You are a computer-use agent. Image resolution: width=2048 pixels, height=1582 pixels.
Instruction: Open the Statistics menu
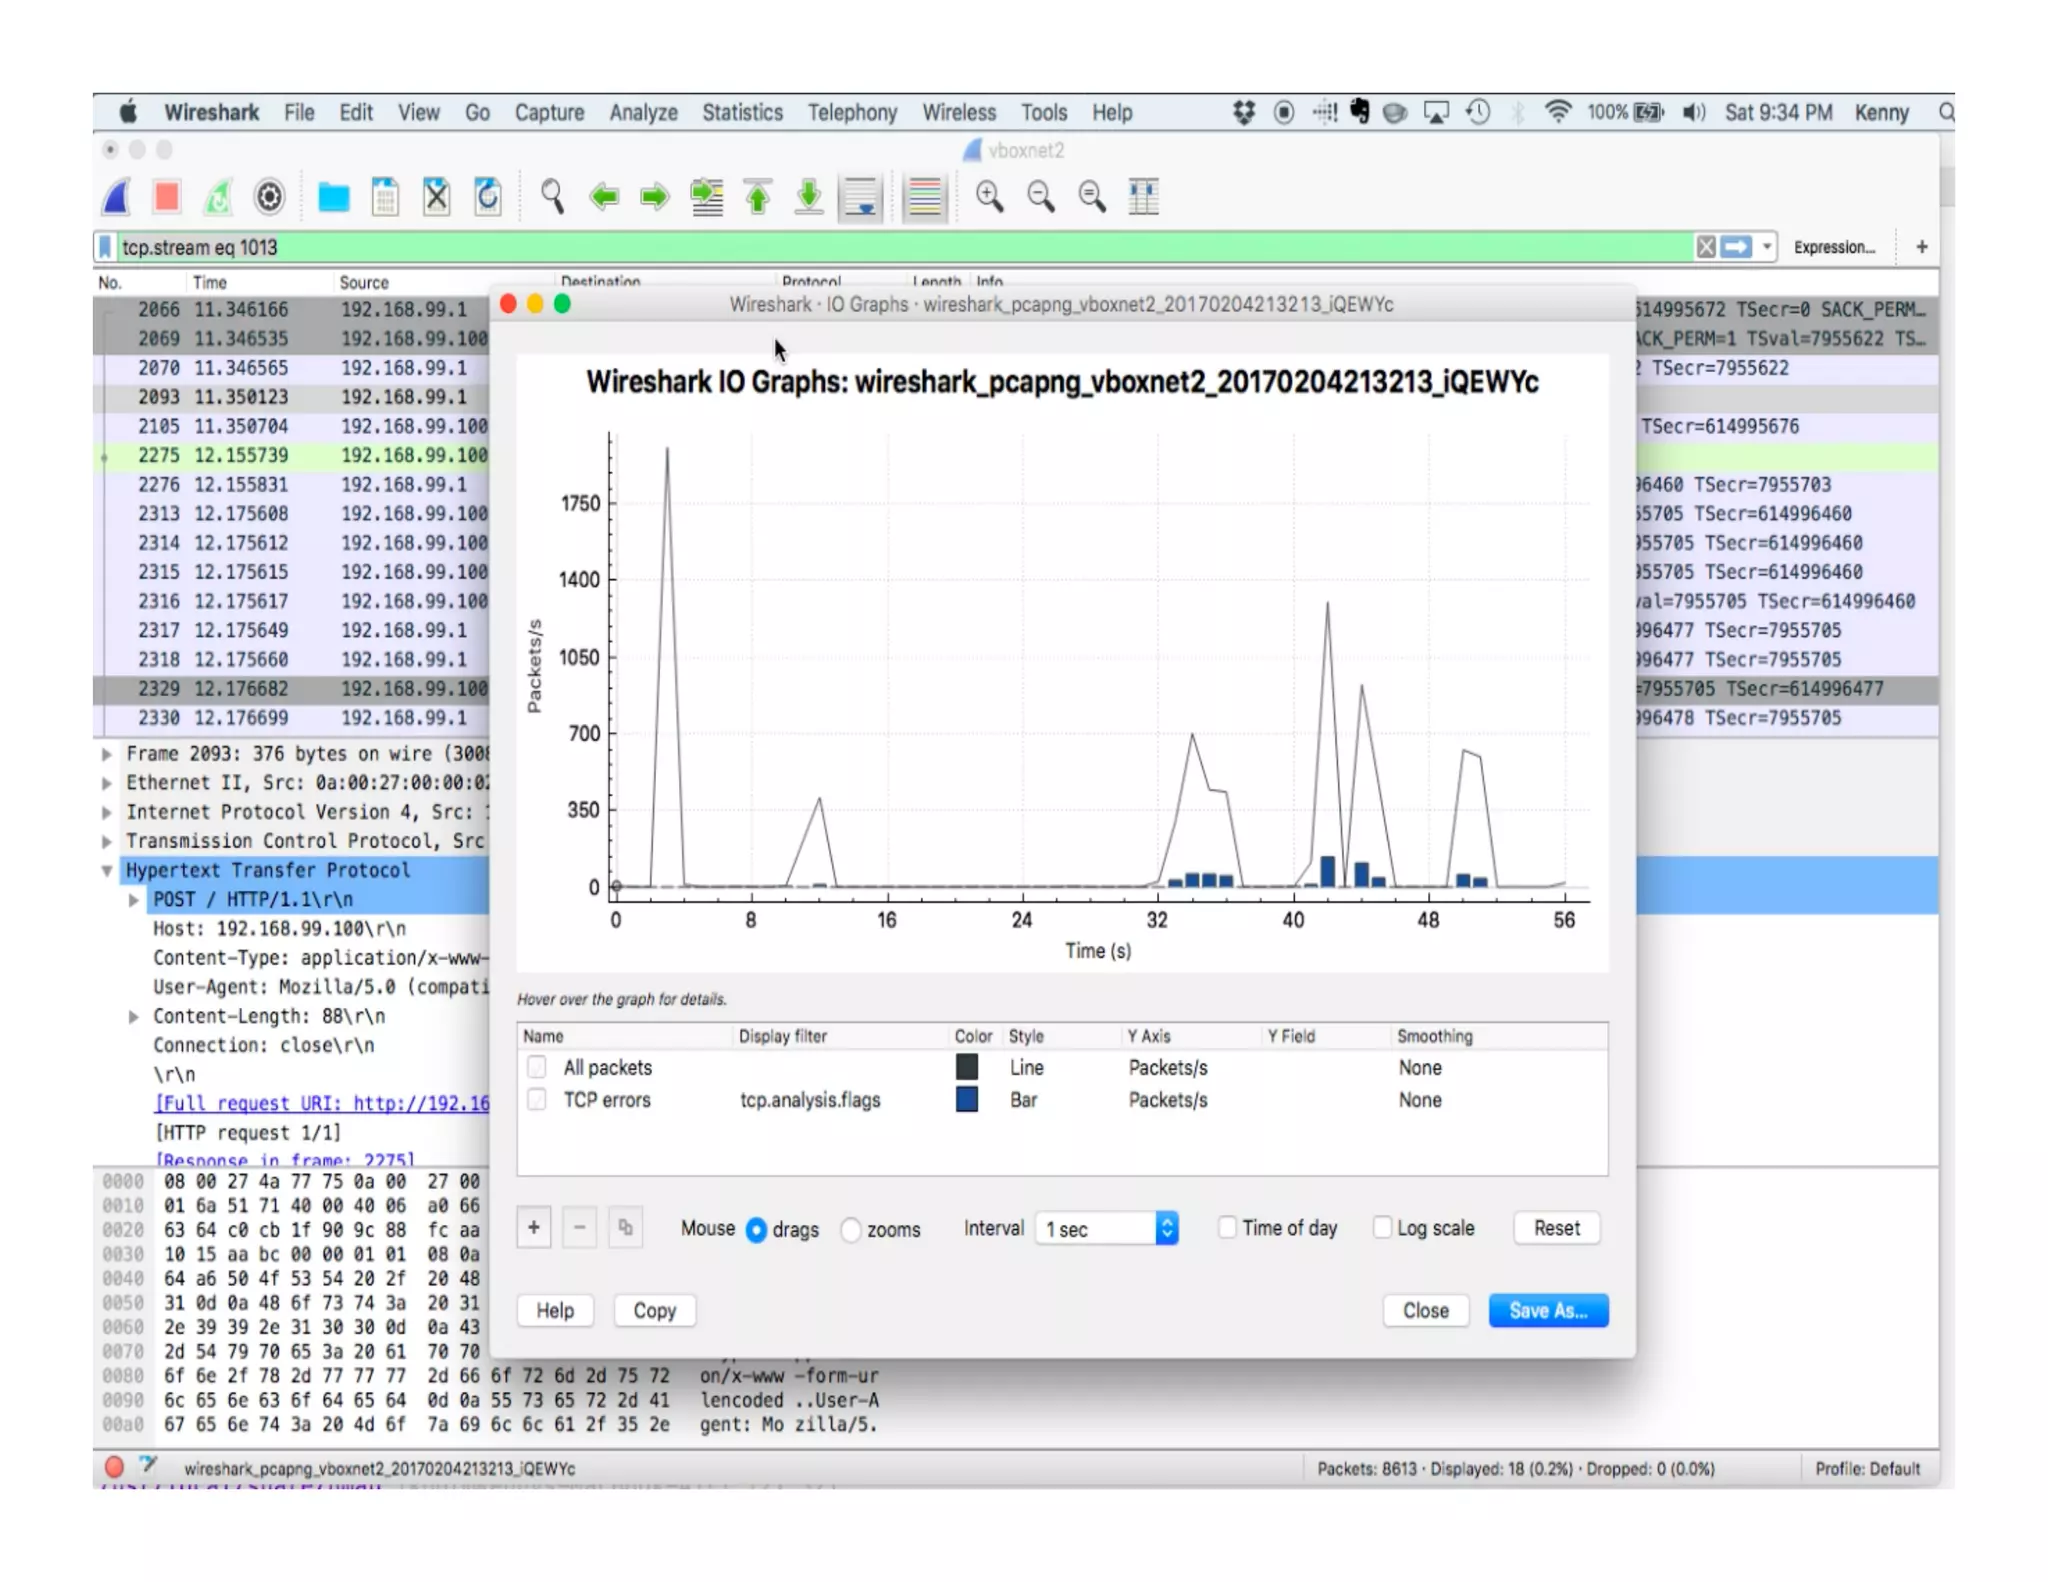[742, 113]
